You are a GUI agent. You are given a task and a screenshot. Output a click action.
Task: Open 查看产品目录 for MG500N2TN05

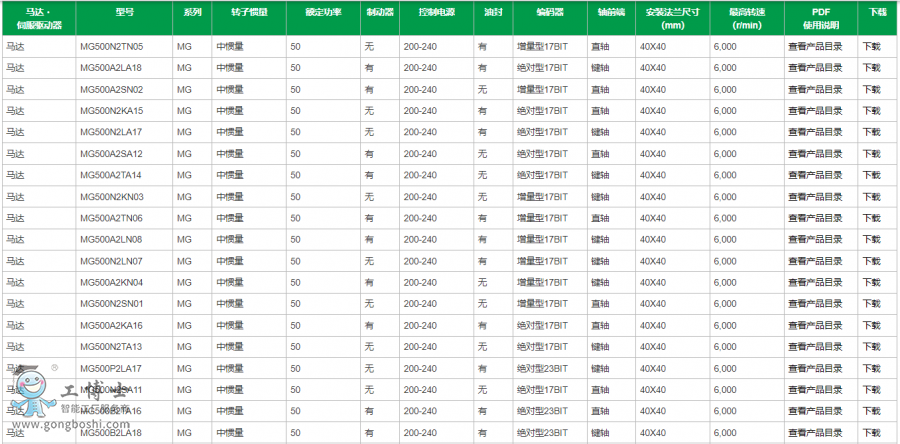pos(815,46)
